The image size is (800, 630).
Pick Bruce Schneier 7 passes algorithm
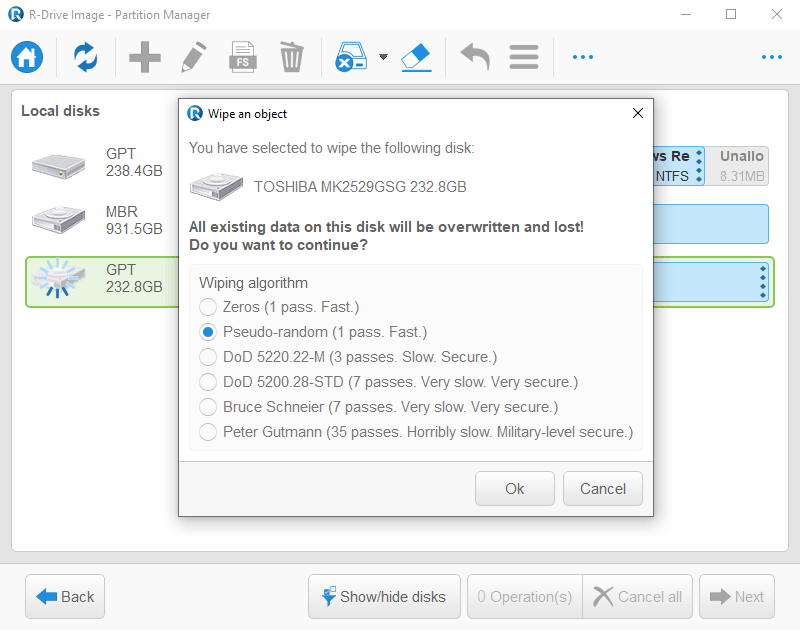(x=379, y=407)
